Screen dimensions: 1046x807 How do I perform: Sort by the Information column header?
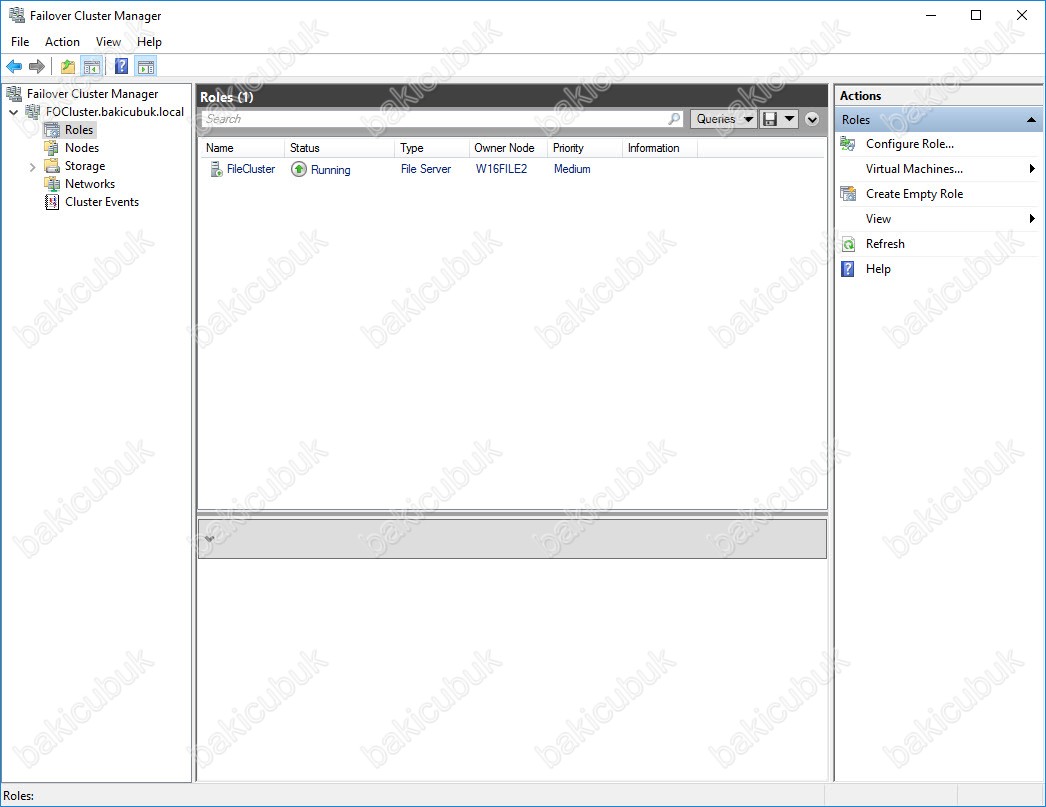659,148
